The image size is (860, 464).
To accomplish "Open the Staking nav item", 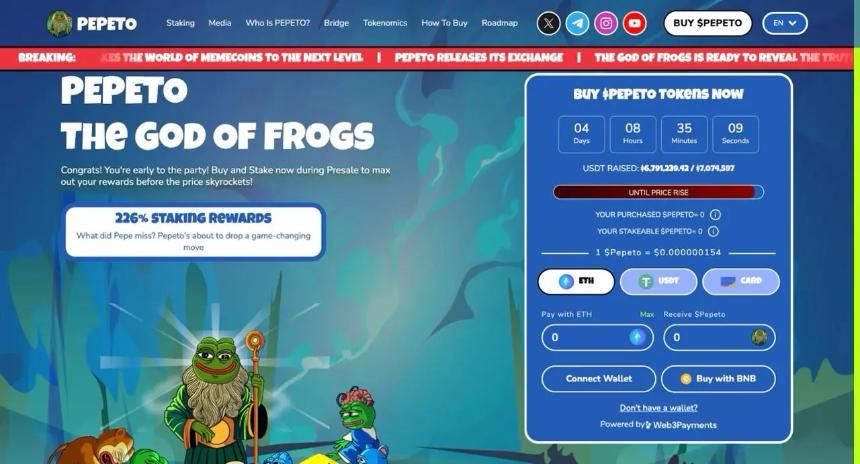I will (x=180, y=23).
